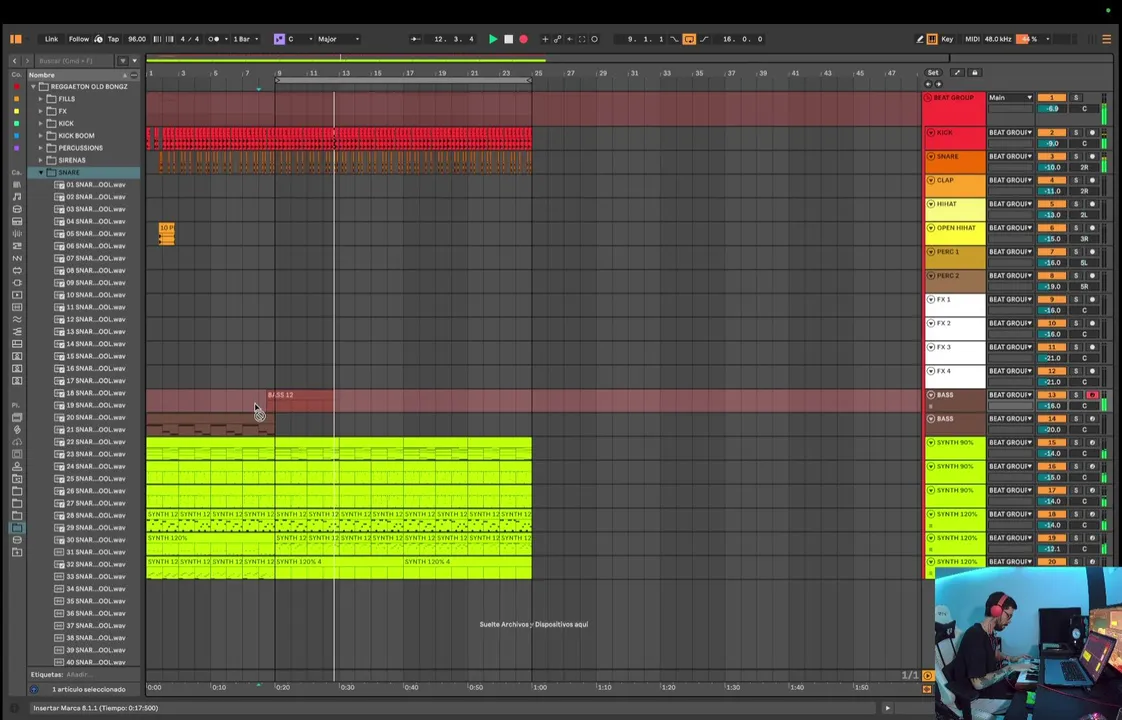Image resolution: width=1122 pixels, height=720 pixels.
Task: Expand the SIRENAS folder
Action: pyautogui.click(x=41, y=160)
